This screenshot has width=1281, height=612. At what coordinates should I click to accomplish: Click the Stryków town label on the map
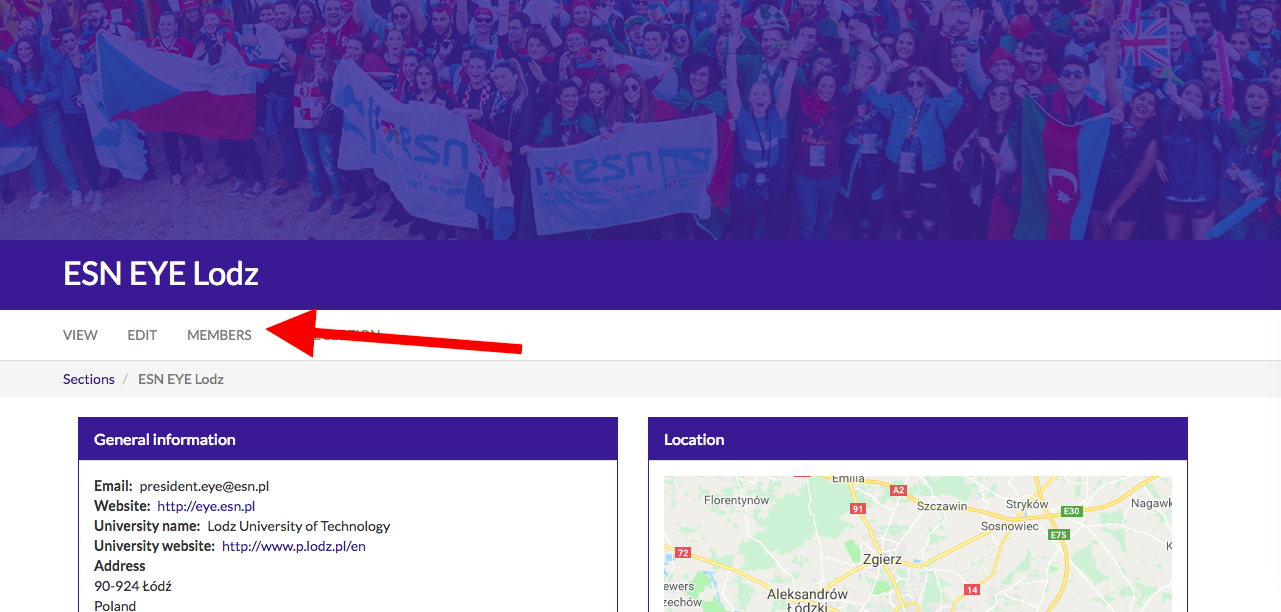tap(1027, 505)
